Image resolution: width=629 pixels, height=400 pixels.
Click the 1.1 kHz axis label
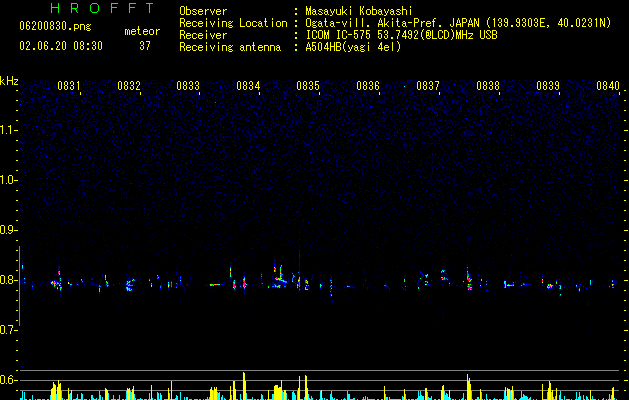9,130
